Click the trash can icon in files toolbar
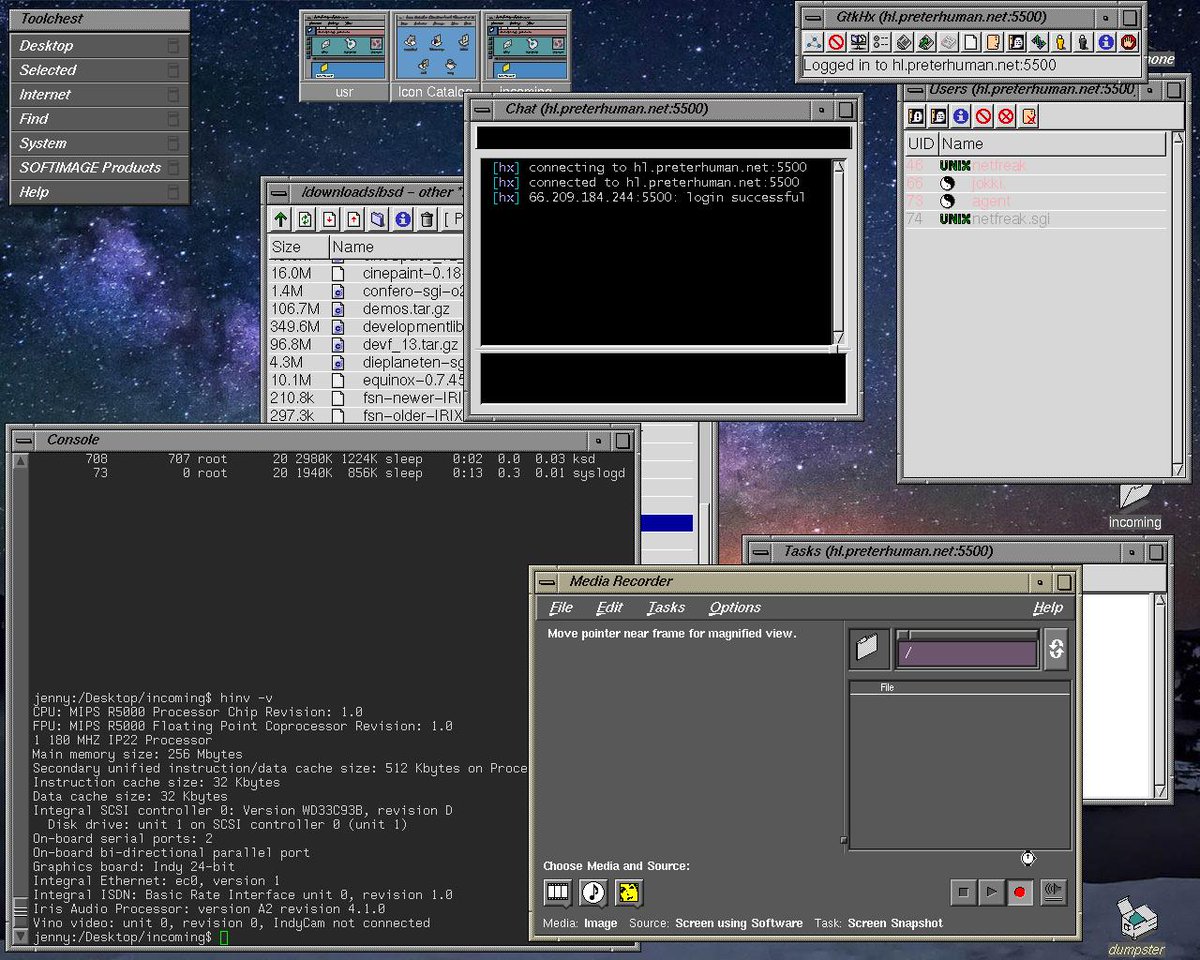Viewport: 1200px width, 960px height. (x=427, y=220)
